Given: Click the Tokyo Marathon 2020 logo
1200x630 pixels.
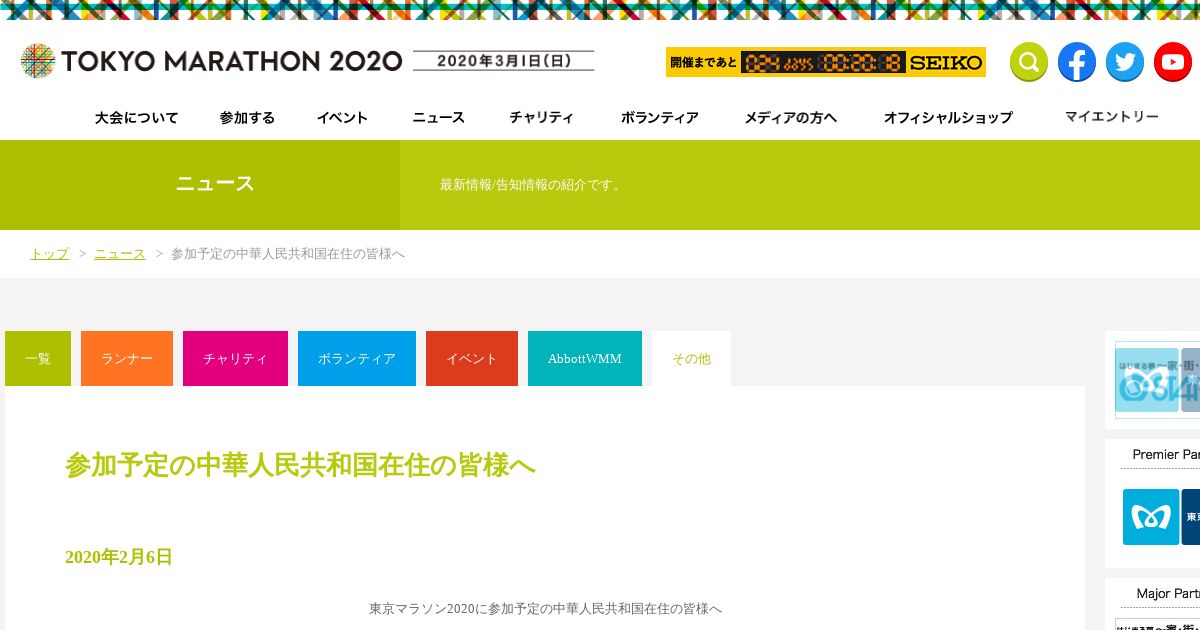Looking at the screenshot, I should tap(211, 61).
